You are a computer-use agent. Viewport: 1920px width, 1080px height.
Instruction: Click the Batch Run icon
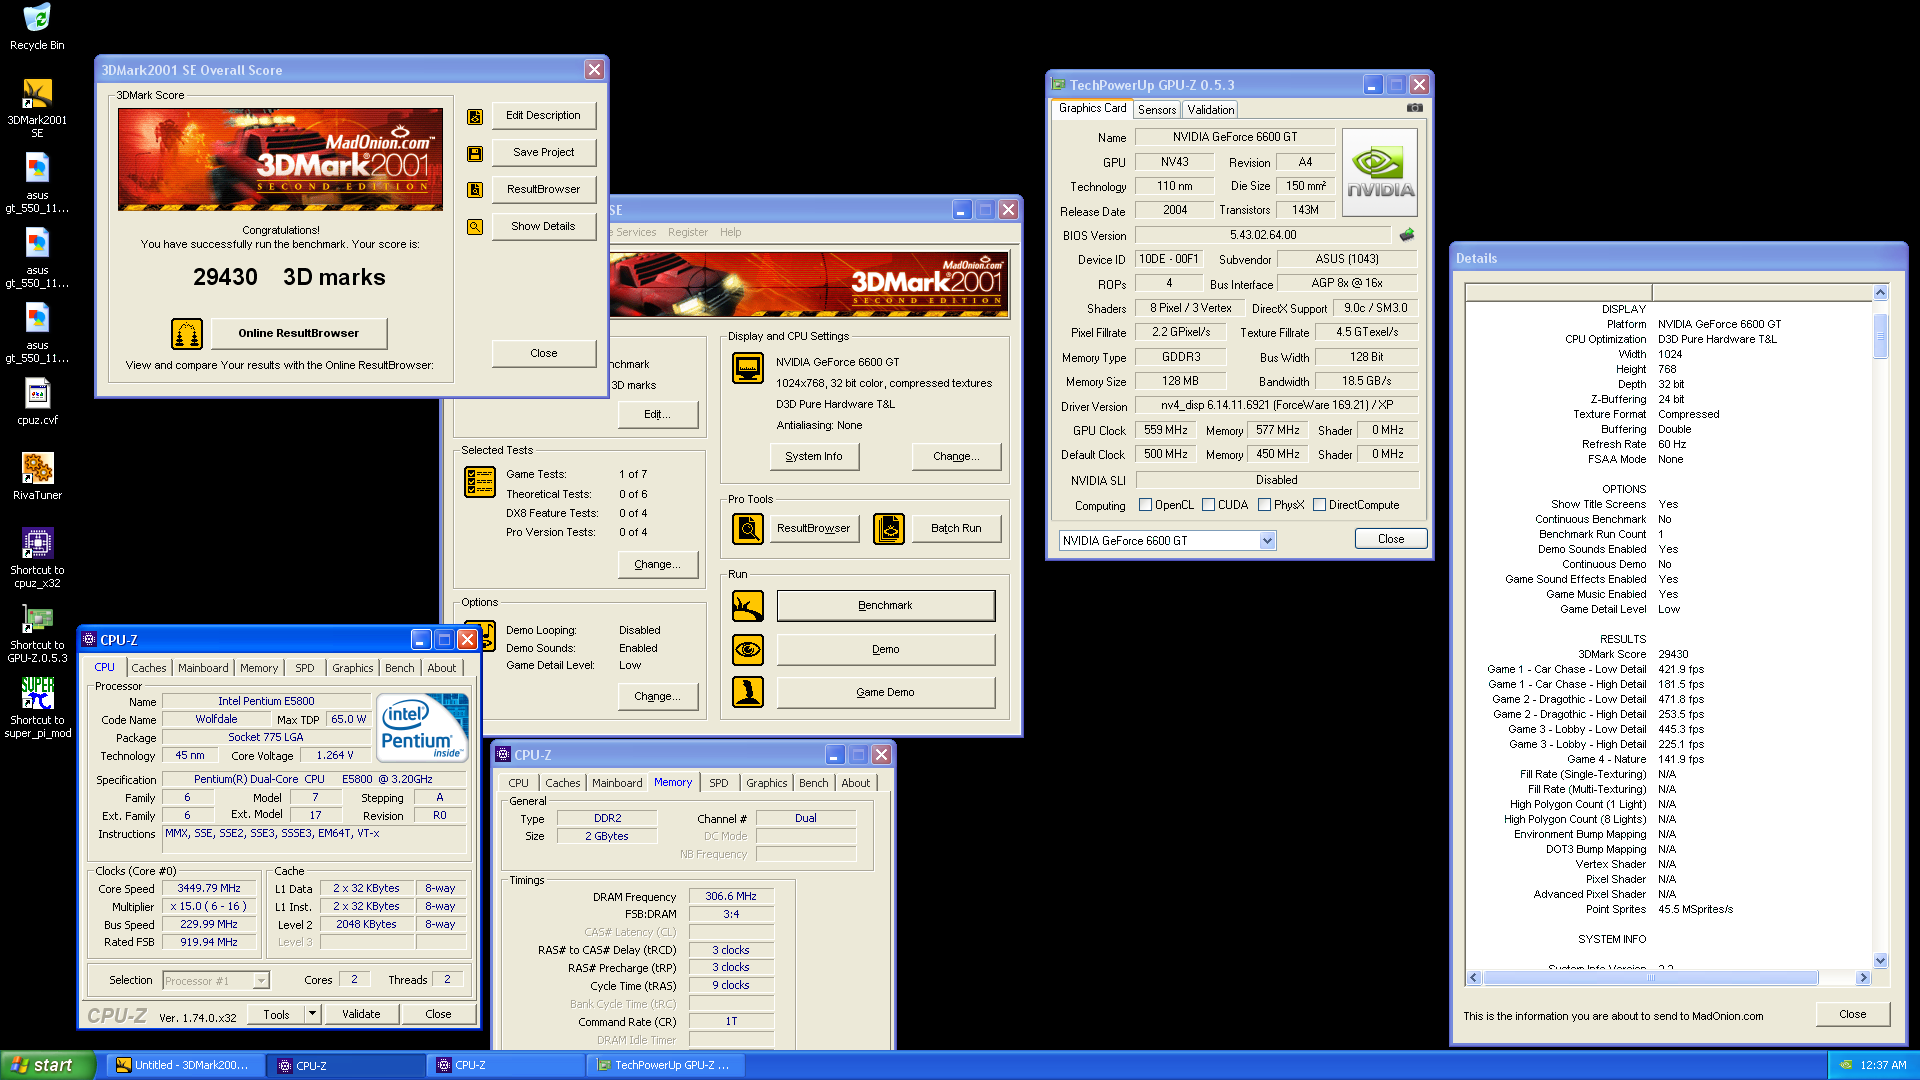click(x=889, y=528)
